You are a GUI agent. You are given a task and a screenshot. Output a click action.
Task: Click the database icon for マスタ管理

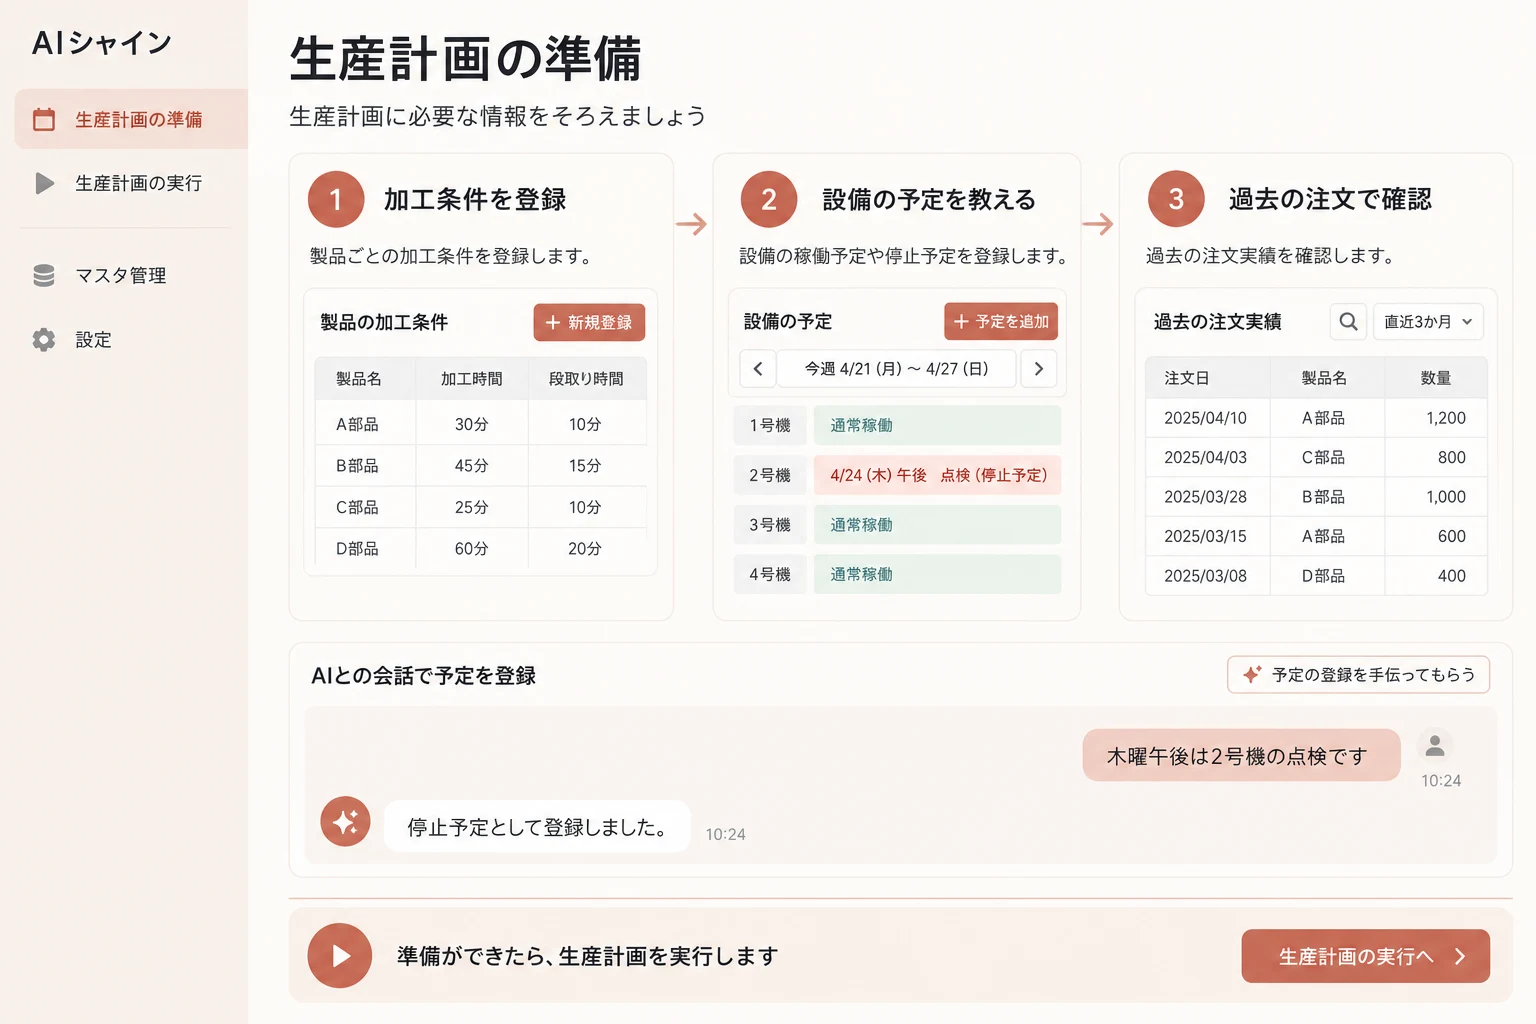click(44, 276)
